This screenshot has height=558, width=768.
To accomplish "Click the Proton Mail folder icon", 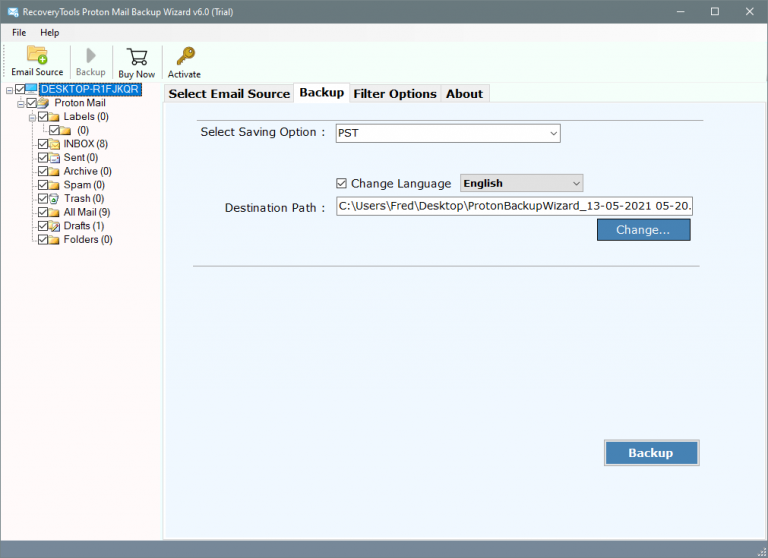I will tap(43, 103).
